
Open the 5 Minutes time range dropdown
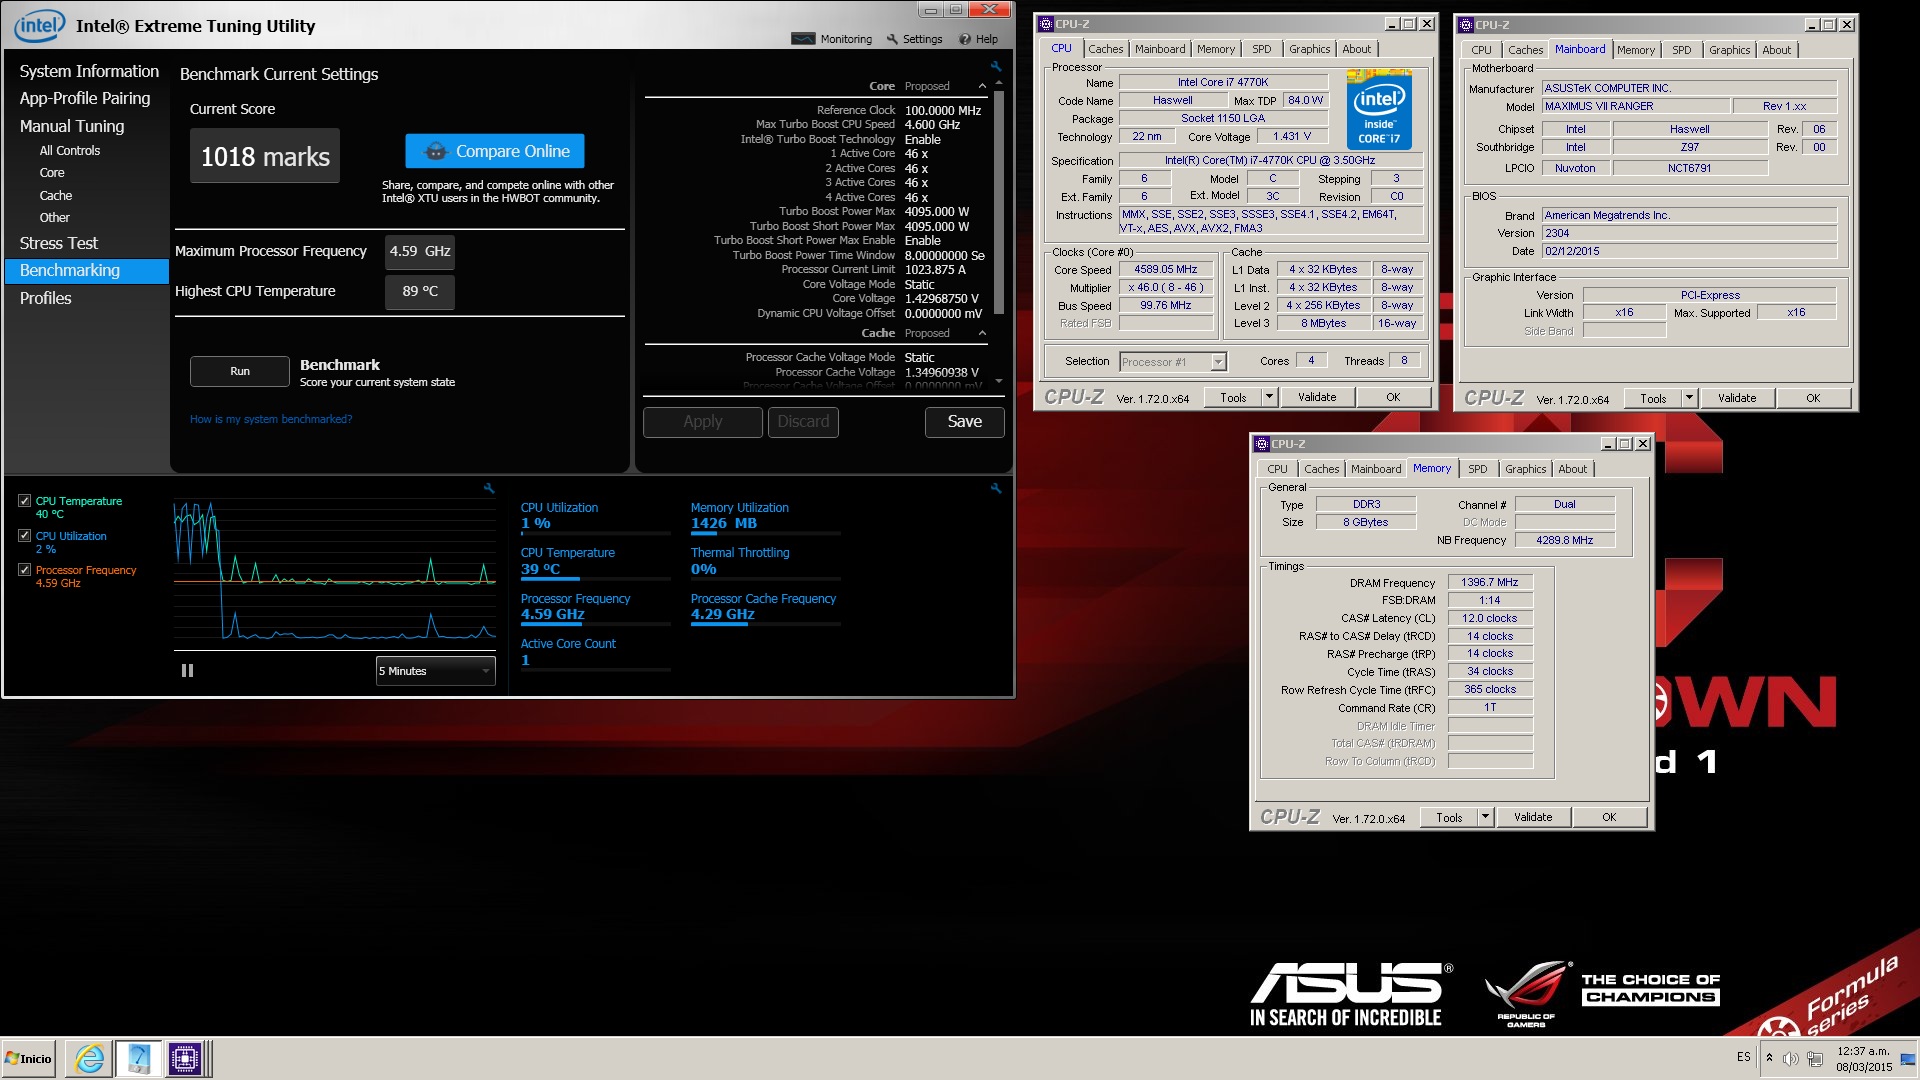436,671
